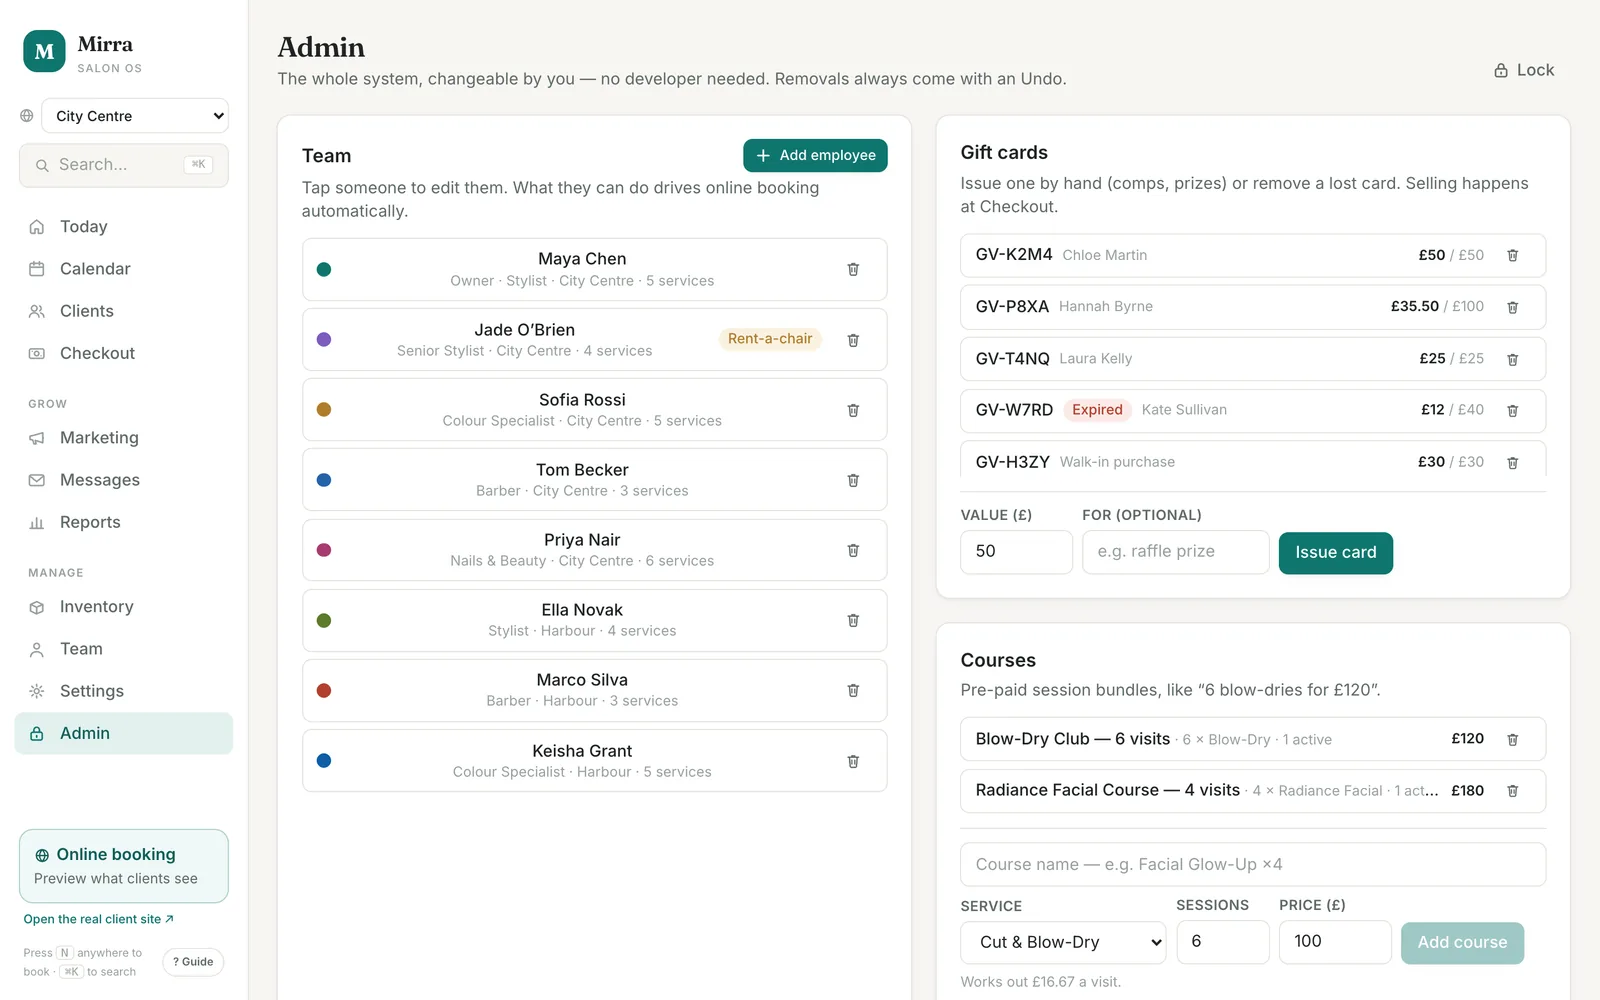The image size is (1600, 1000).
Task: Open Inventory from Manage section
Action: coord(124,607)
